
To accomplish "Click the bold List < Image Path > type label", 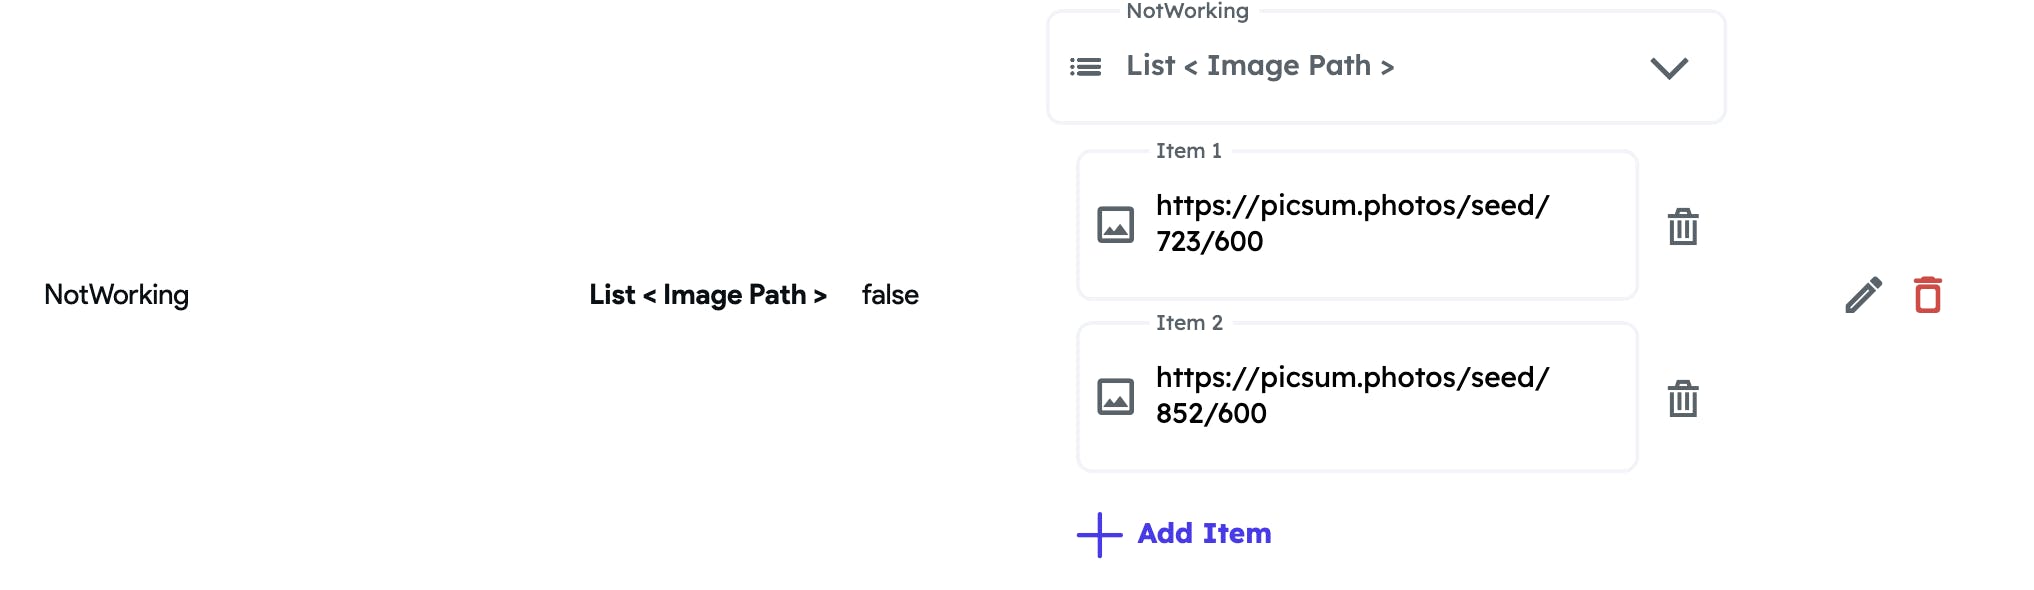I will click(707, 295).
